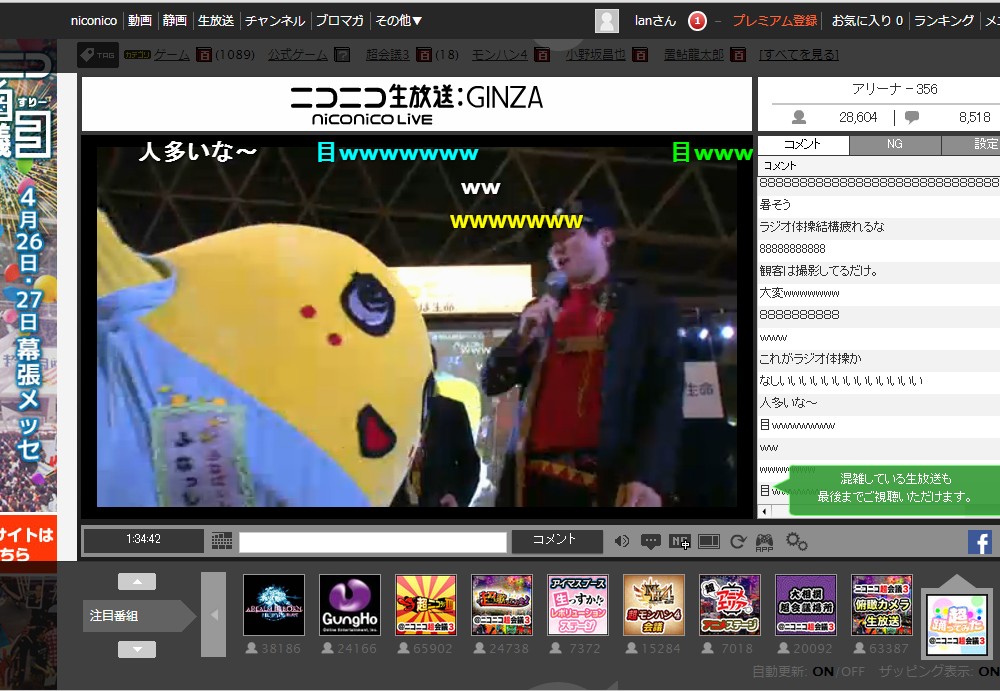This screenshot has width=1000, height=691.
Task: Go to チャンネル section
Action: pyautogui.click(x=275, y=20)
